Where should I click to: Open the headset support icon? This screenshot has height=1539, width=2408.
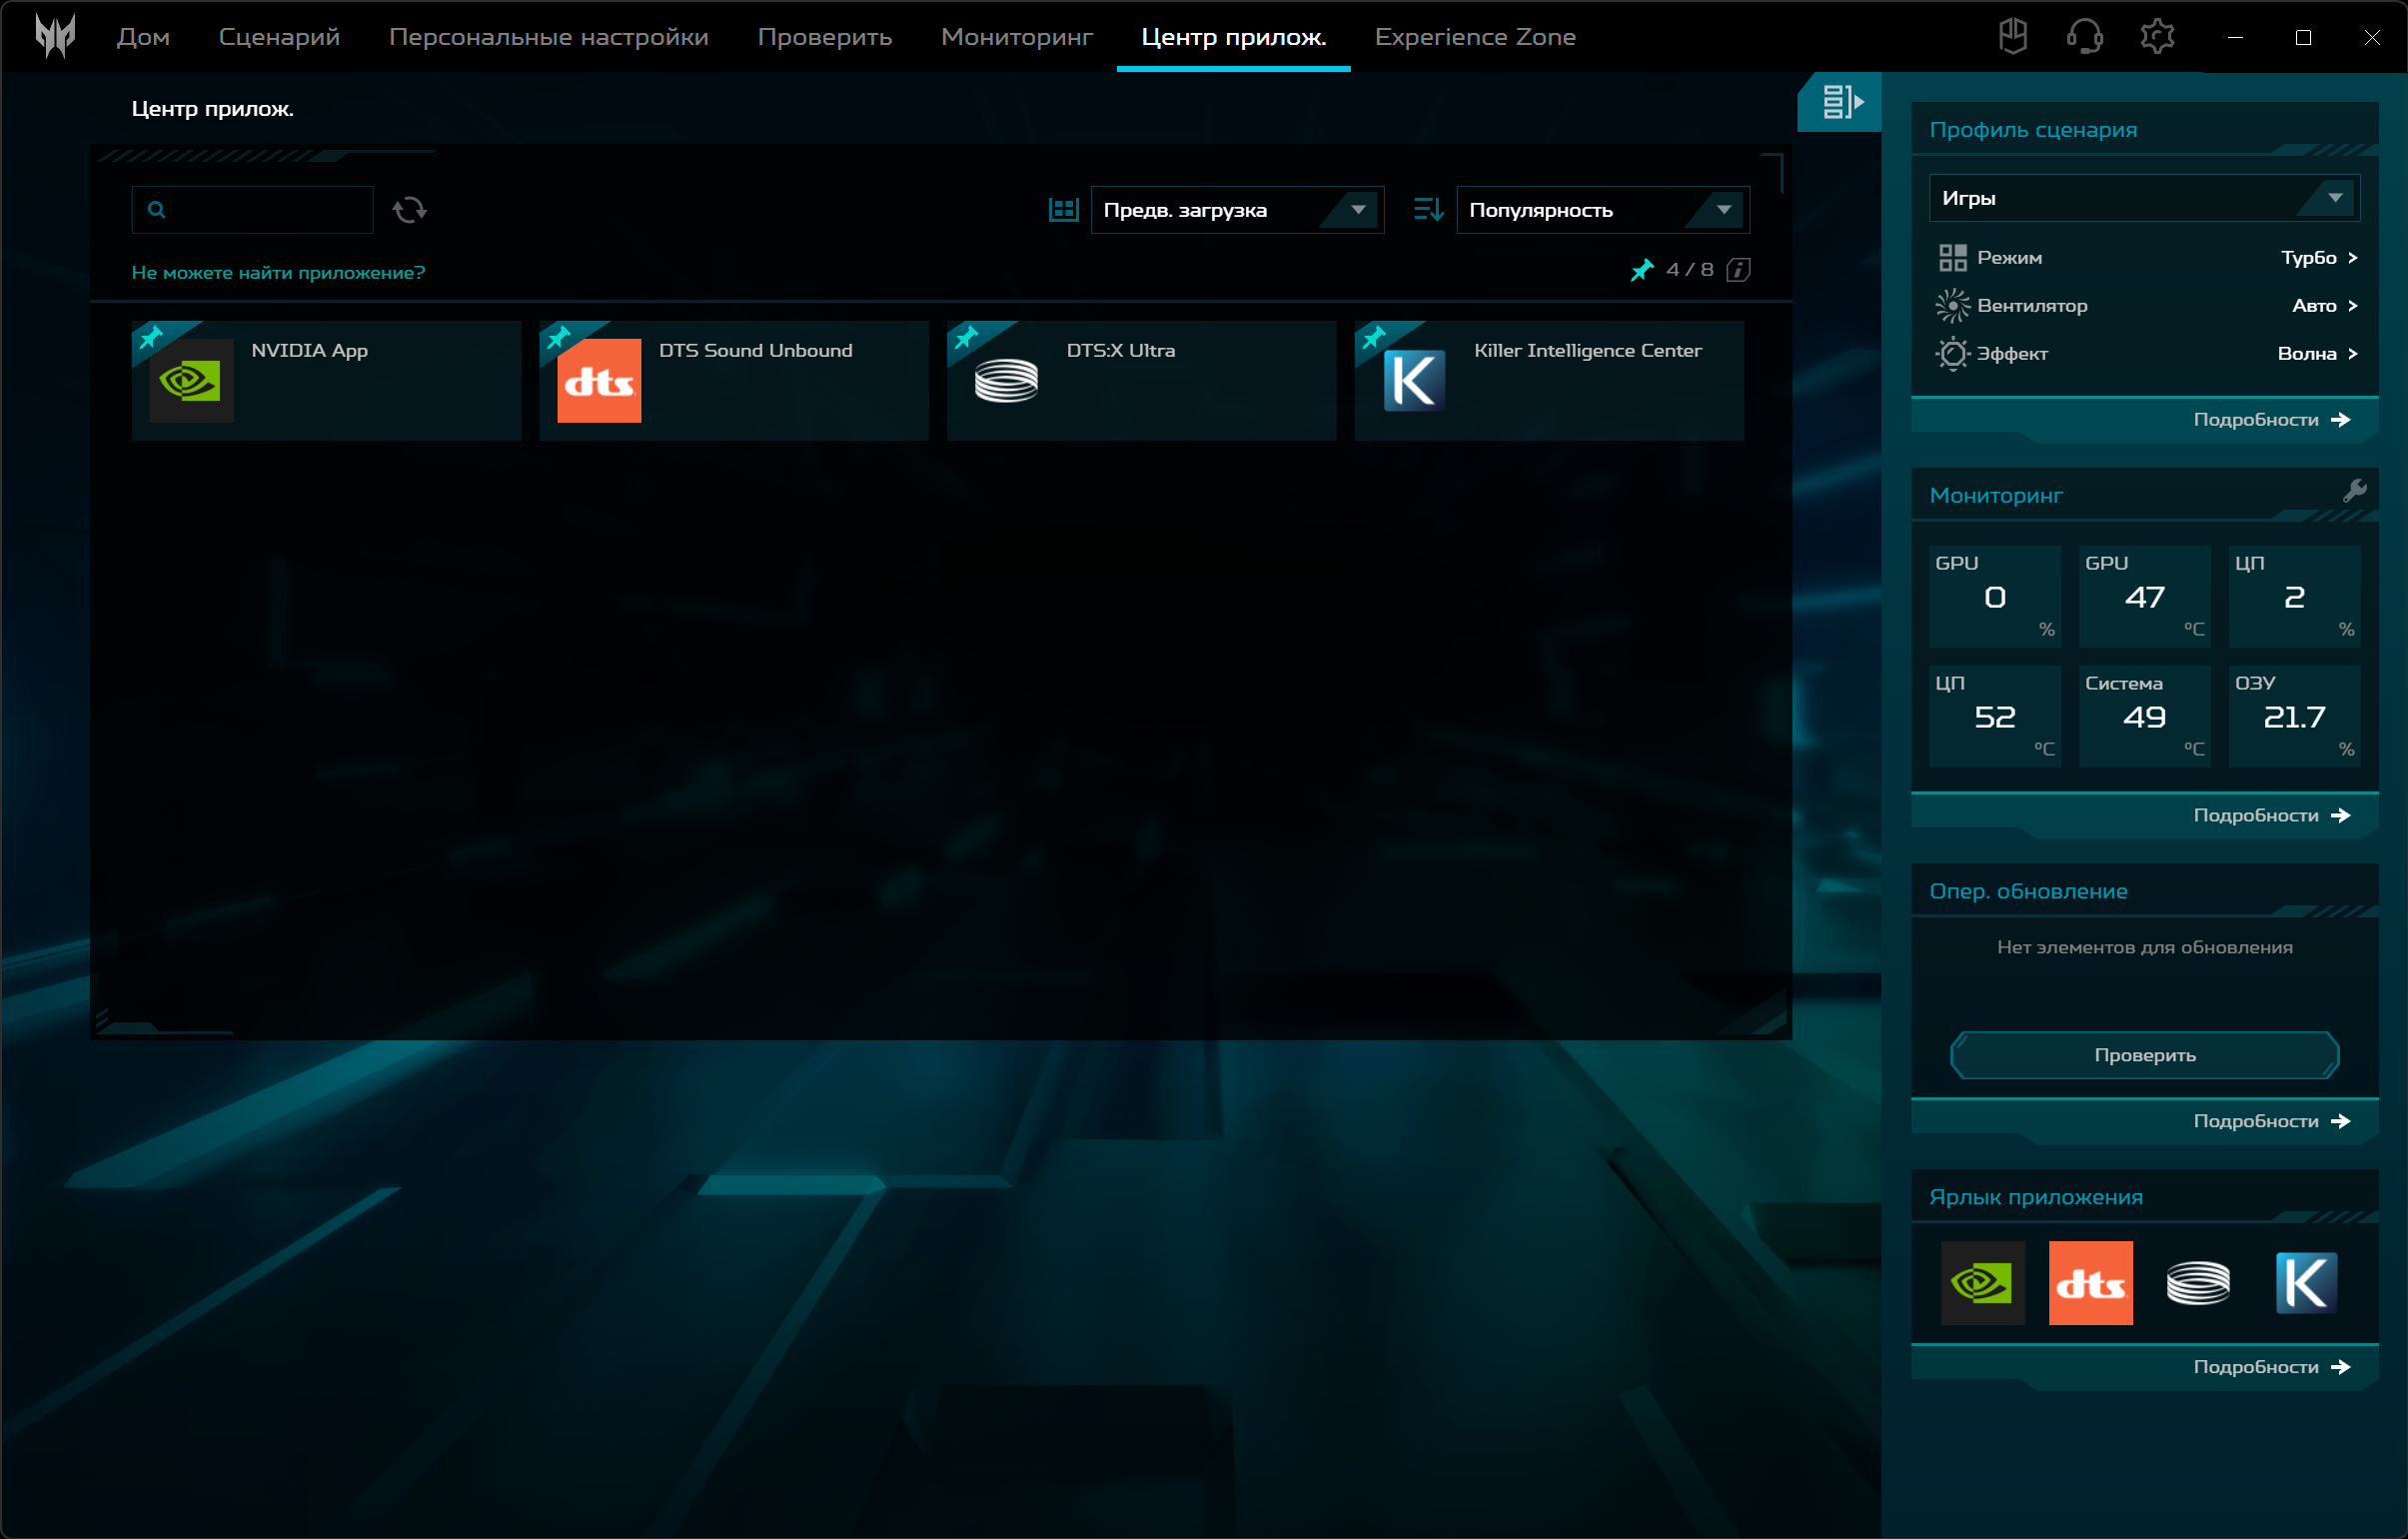click(2084, 37)
